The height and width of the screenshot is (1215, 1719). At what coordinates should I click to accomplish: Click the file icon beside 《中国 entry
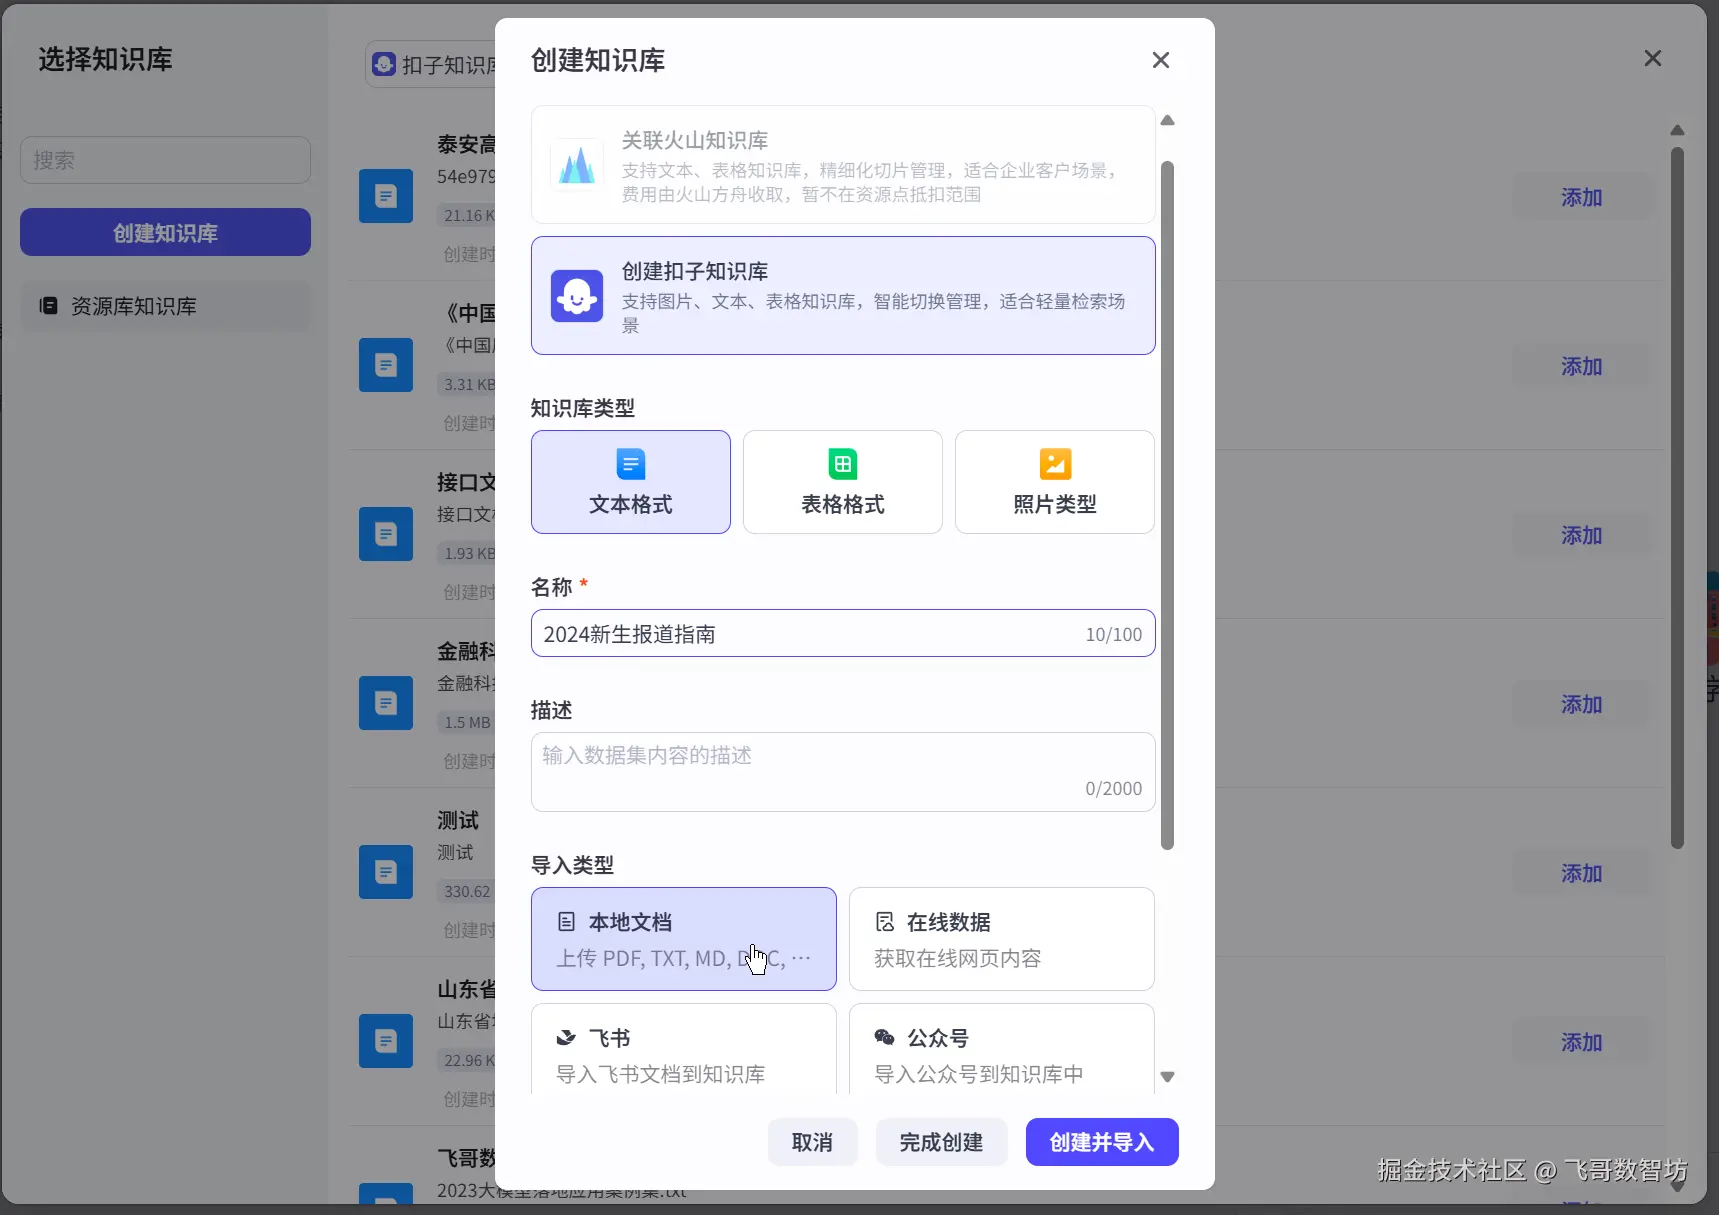tap(386, 365)
